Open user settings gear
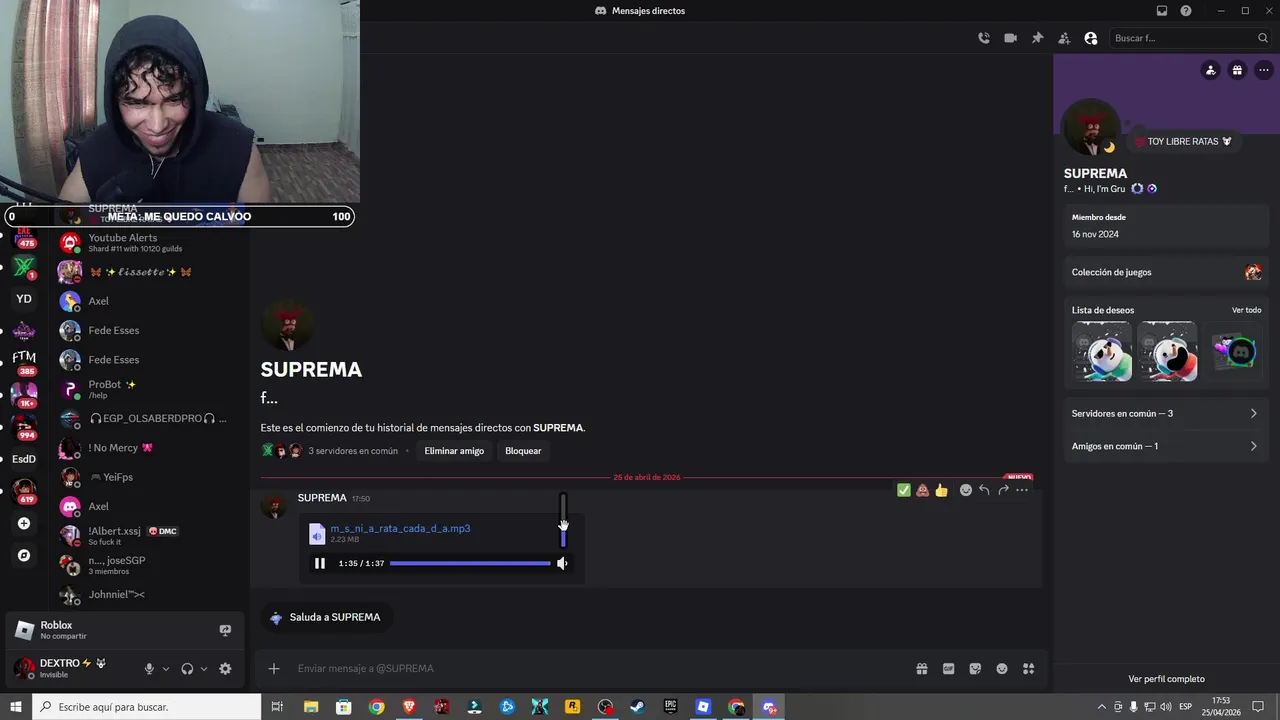1280x720 pixels. [x=225, y=669]
